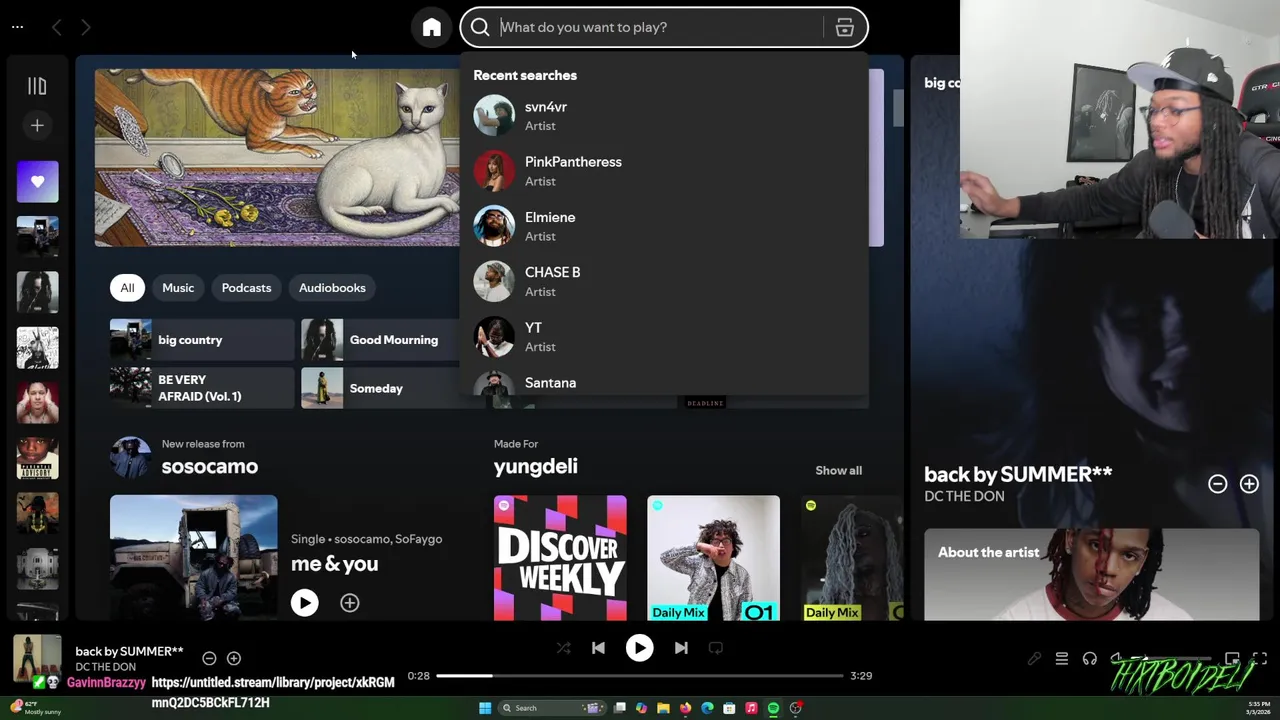Open the Someday shortcut tile
Image resolution: width=1280 pixels, height=720 pixels.
pyautogui.click(x=380, y=388)
